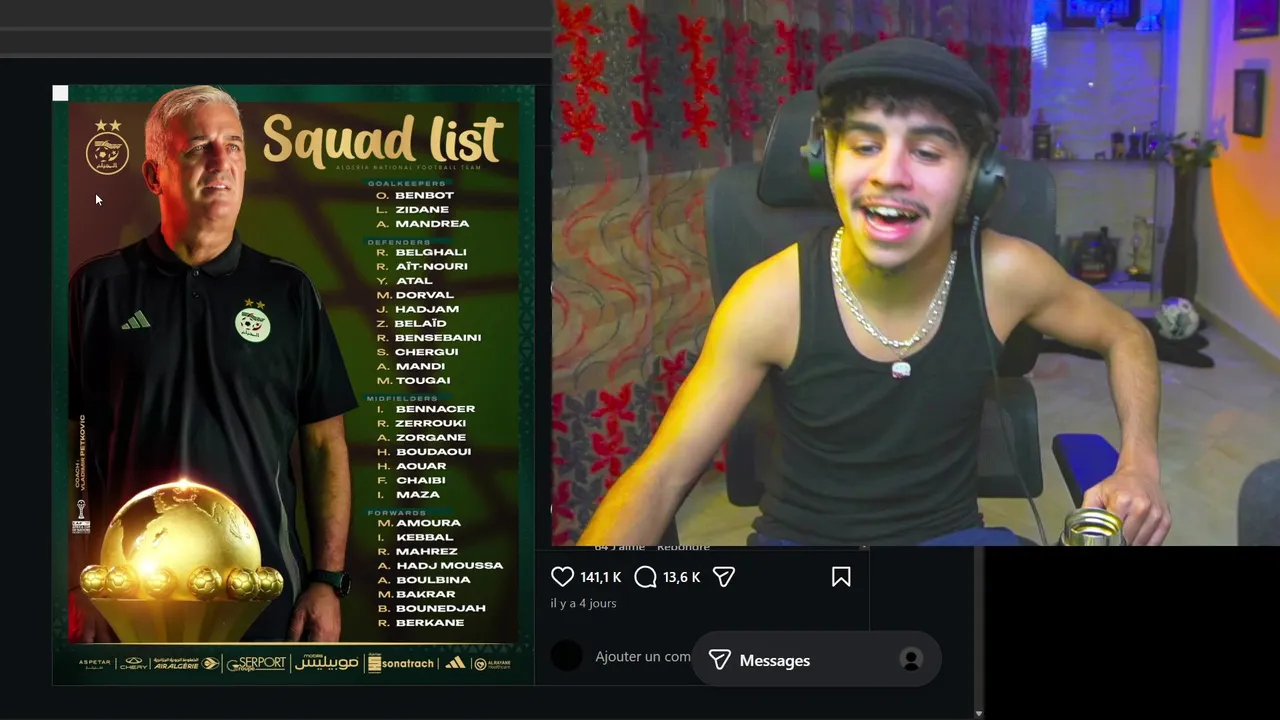This screenshot has width=1280, height=720.
Task: Click the 'il y a 4 jours' timestamp
Action: point(583,603)
